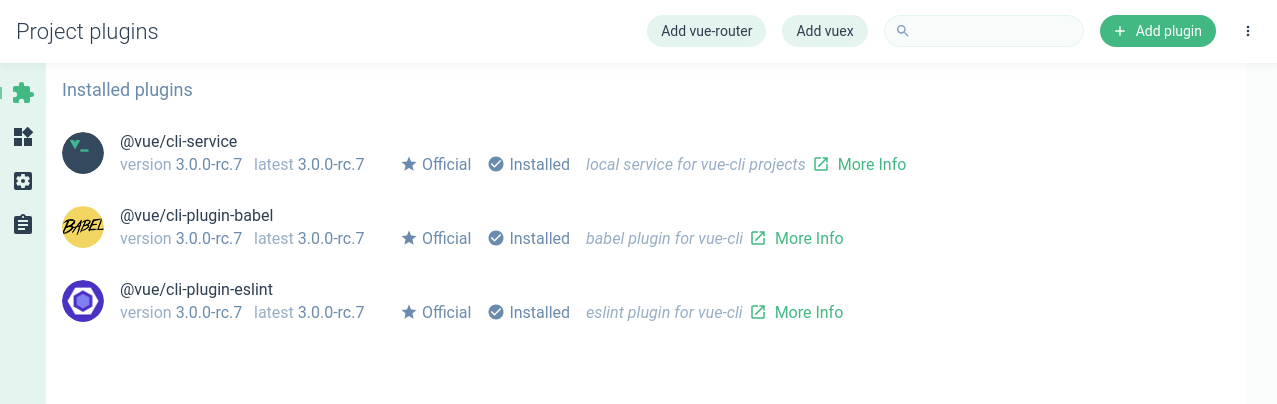Click the plus icon on Add plugin button

[x=1120, y=31]
